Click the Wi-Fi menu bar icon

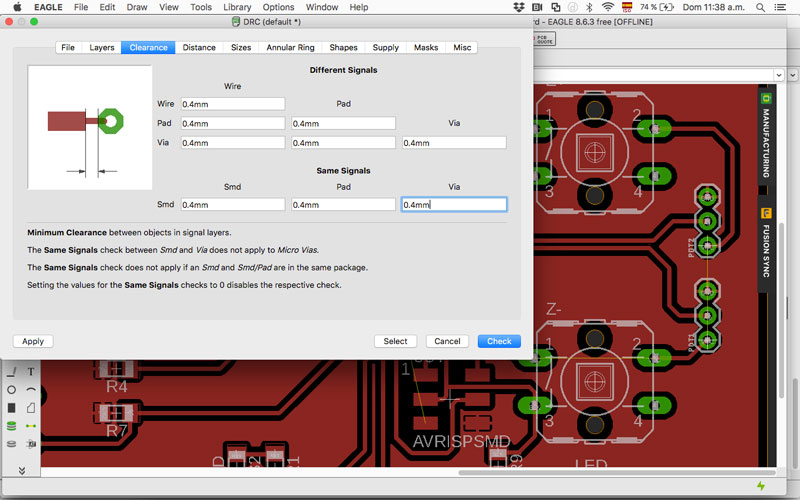(x=607, y=7)
